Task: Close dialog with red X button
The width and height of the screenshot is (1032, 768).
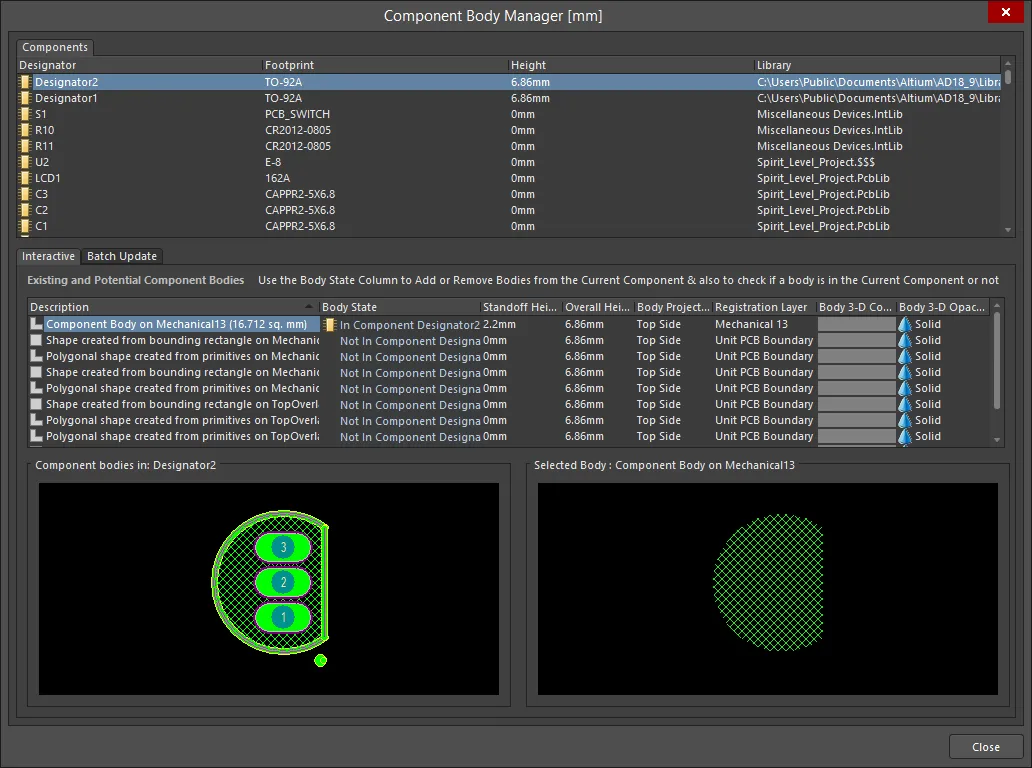Action: tap(1006, 12)
